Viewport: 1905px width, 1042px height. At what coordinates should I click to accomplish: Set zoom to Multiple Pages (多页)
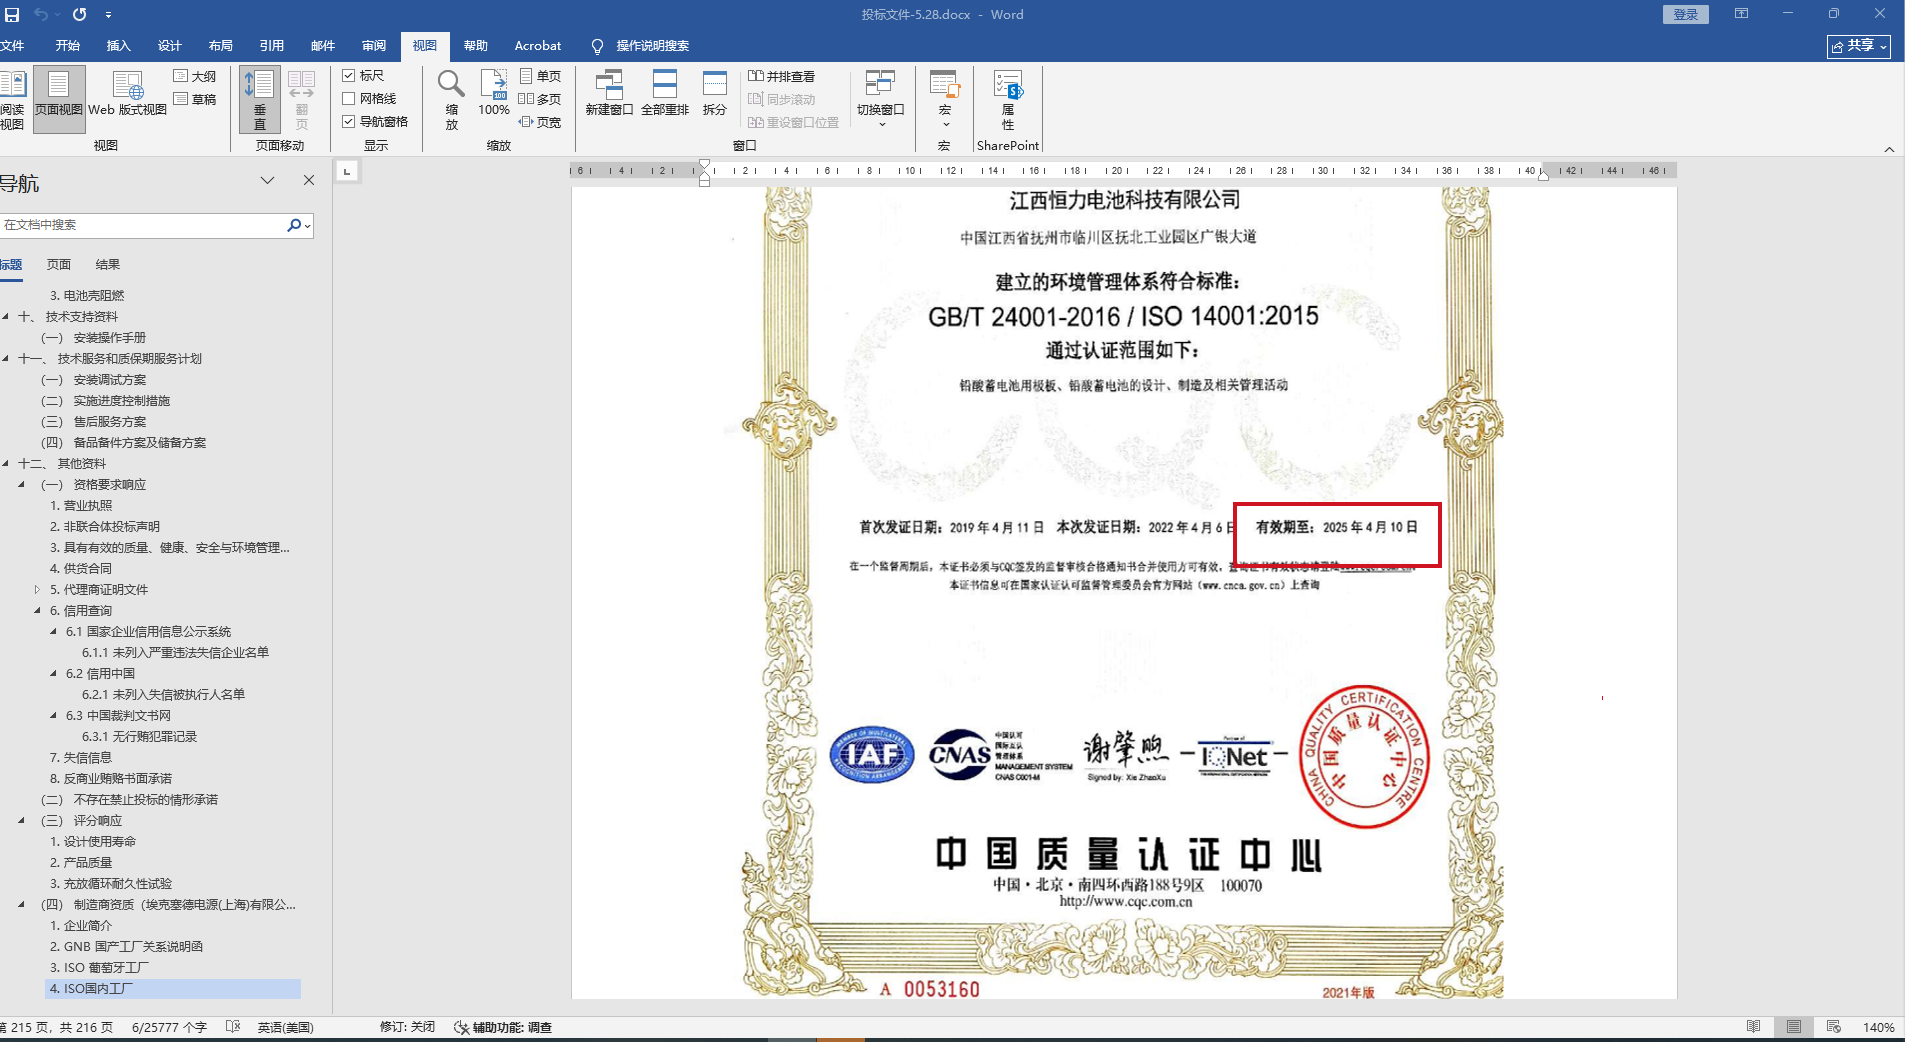click(541, 99)
